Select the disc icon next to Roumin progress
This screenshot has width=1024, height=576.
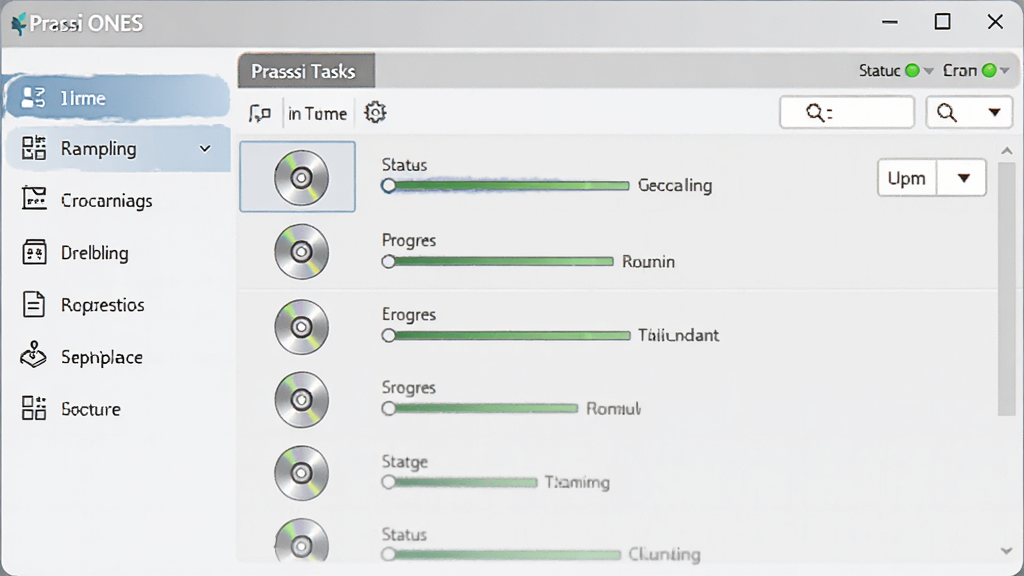[x=301, y=251]
